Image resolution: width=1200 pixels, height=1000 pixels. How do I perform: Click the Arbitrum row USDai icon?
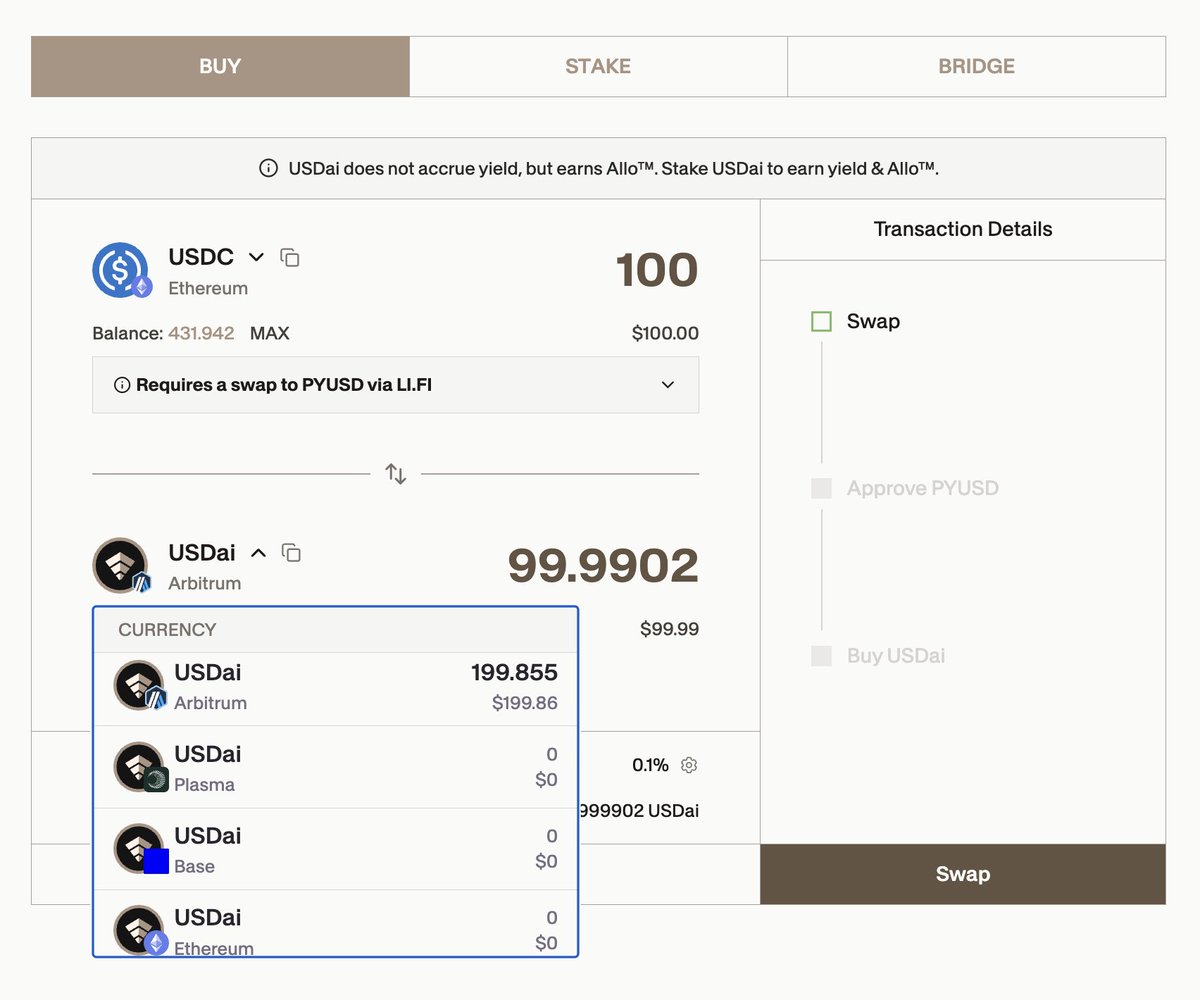pyautogui.click(x=140, y=686)
